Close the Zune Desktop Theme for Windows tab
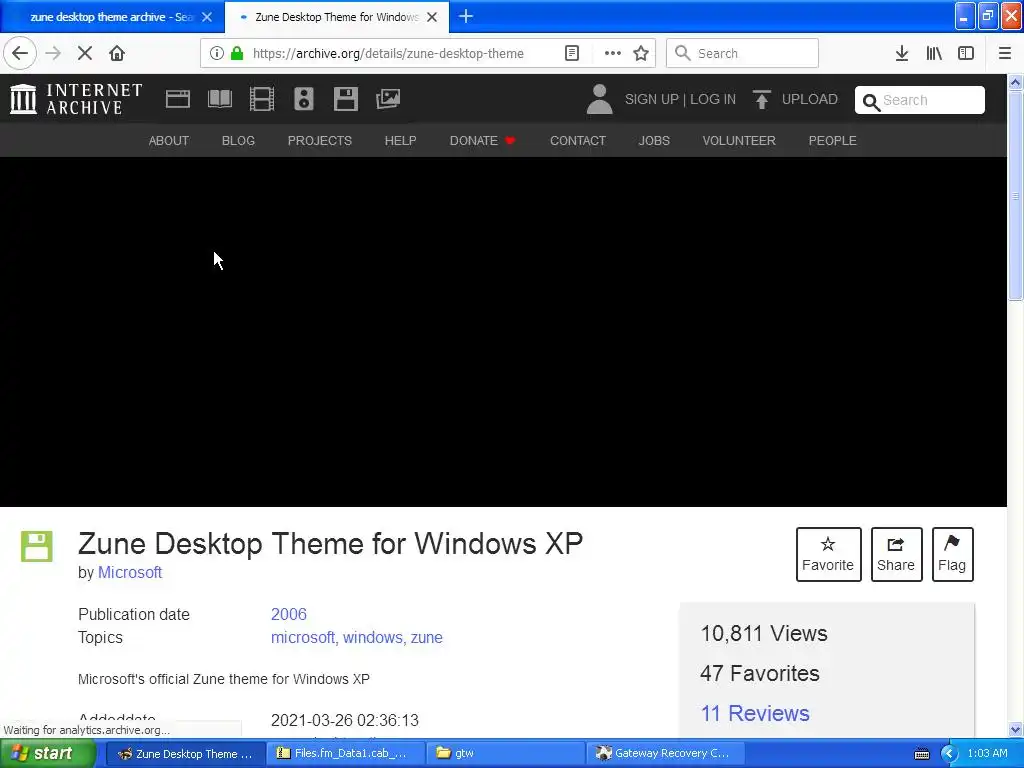The image size is (1024, 768). (x=432, y=17)
